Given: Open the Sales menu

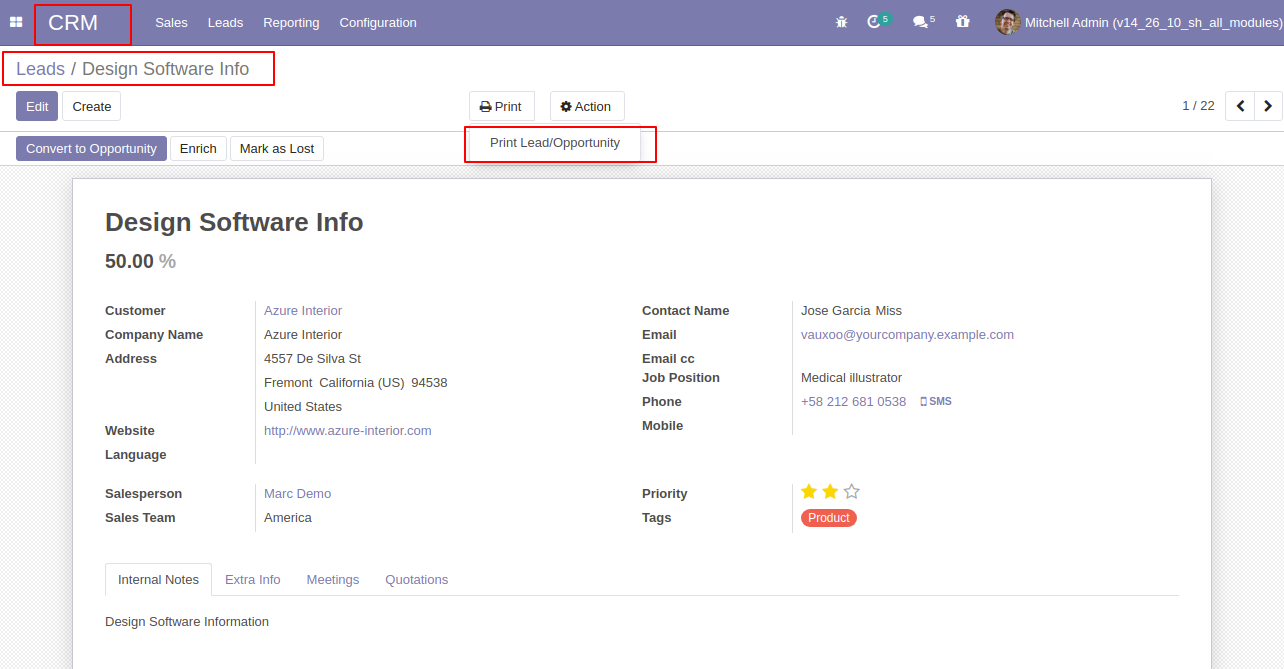Looking at the screenshot, I should click(171, 22).
